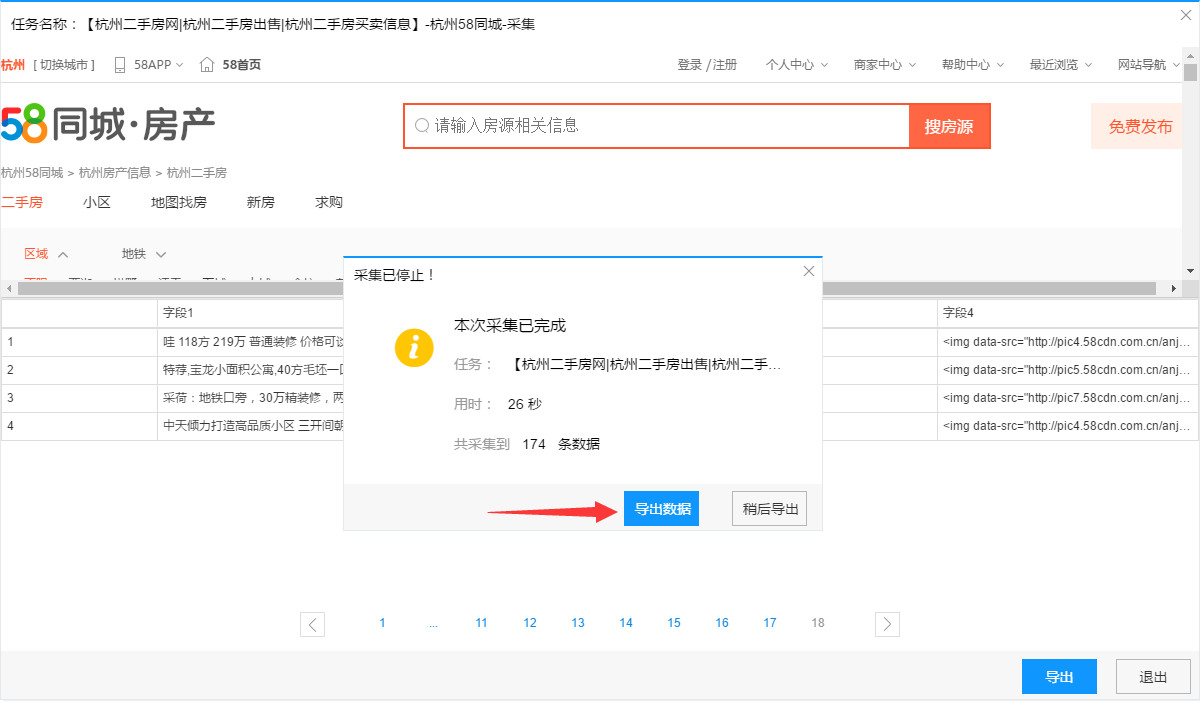Screen dimensions: 1200x720
Task: Go to next page arrow in pagination
Action: click(887, 624)
